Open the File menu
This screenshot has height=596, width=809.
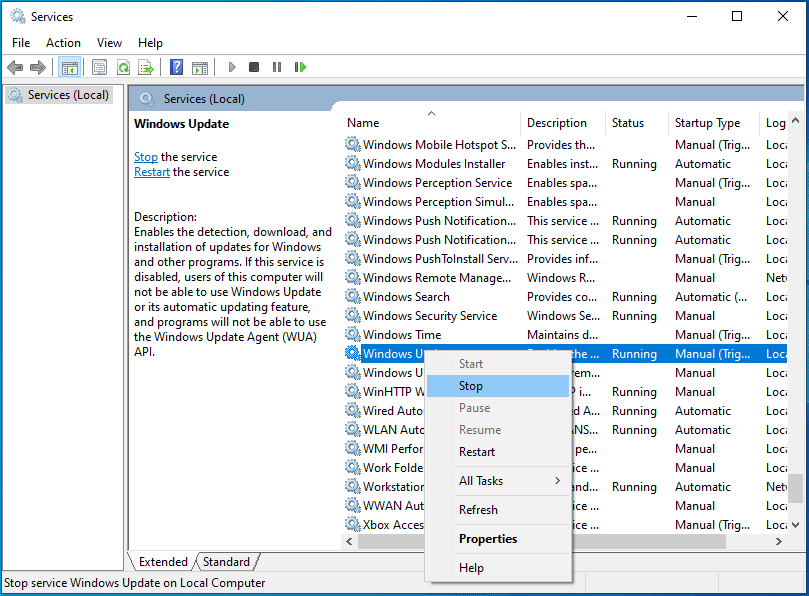21,43
